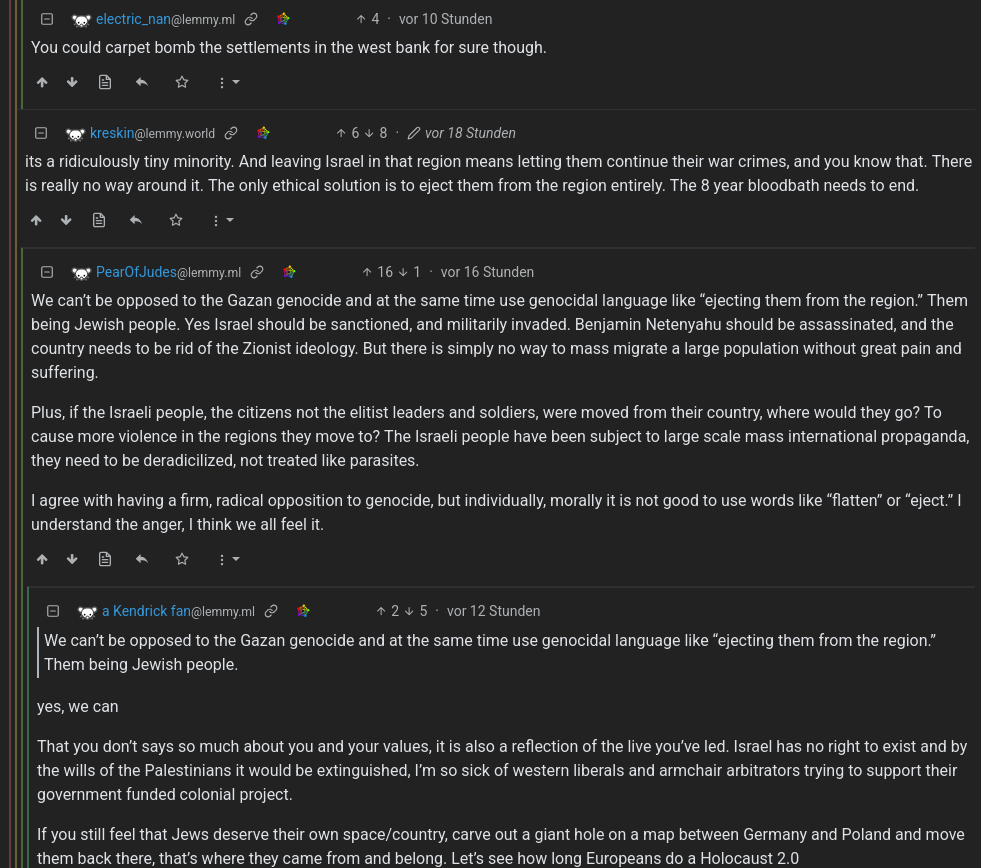Downvote kreskin's comment
The height and width of the screenshot is (868, 981).
[x=66, y=220]
